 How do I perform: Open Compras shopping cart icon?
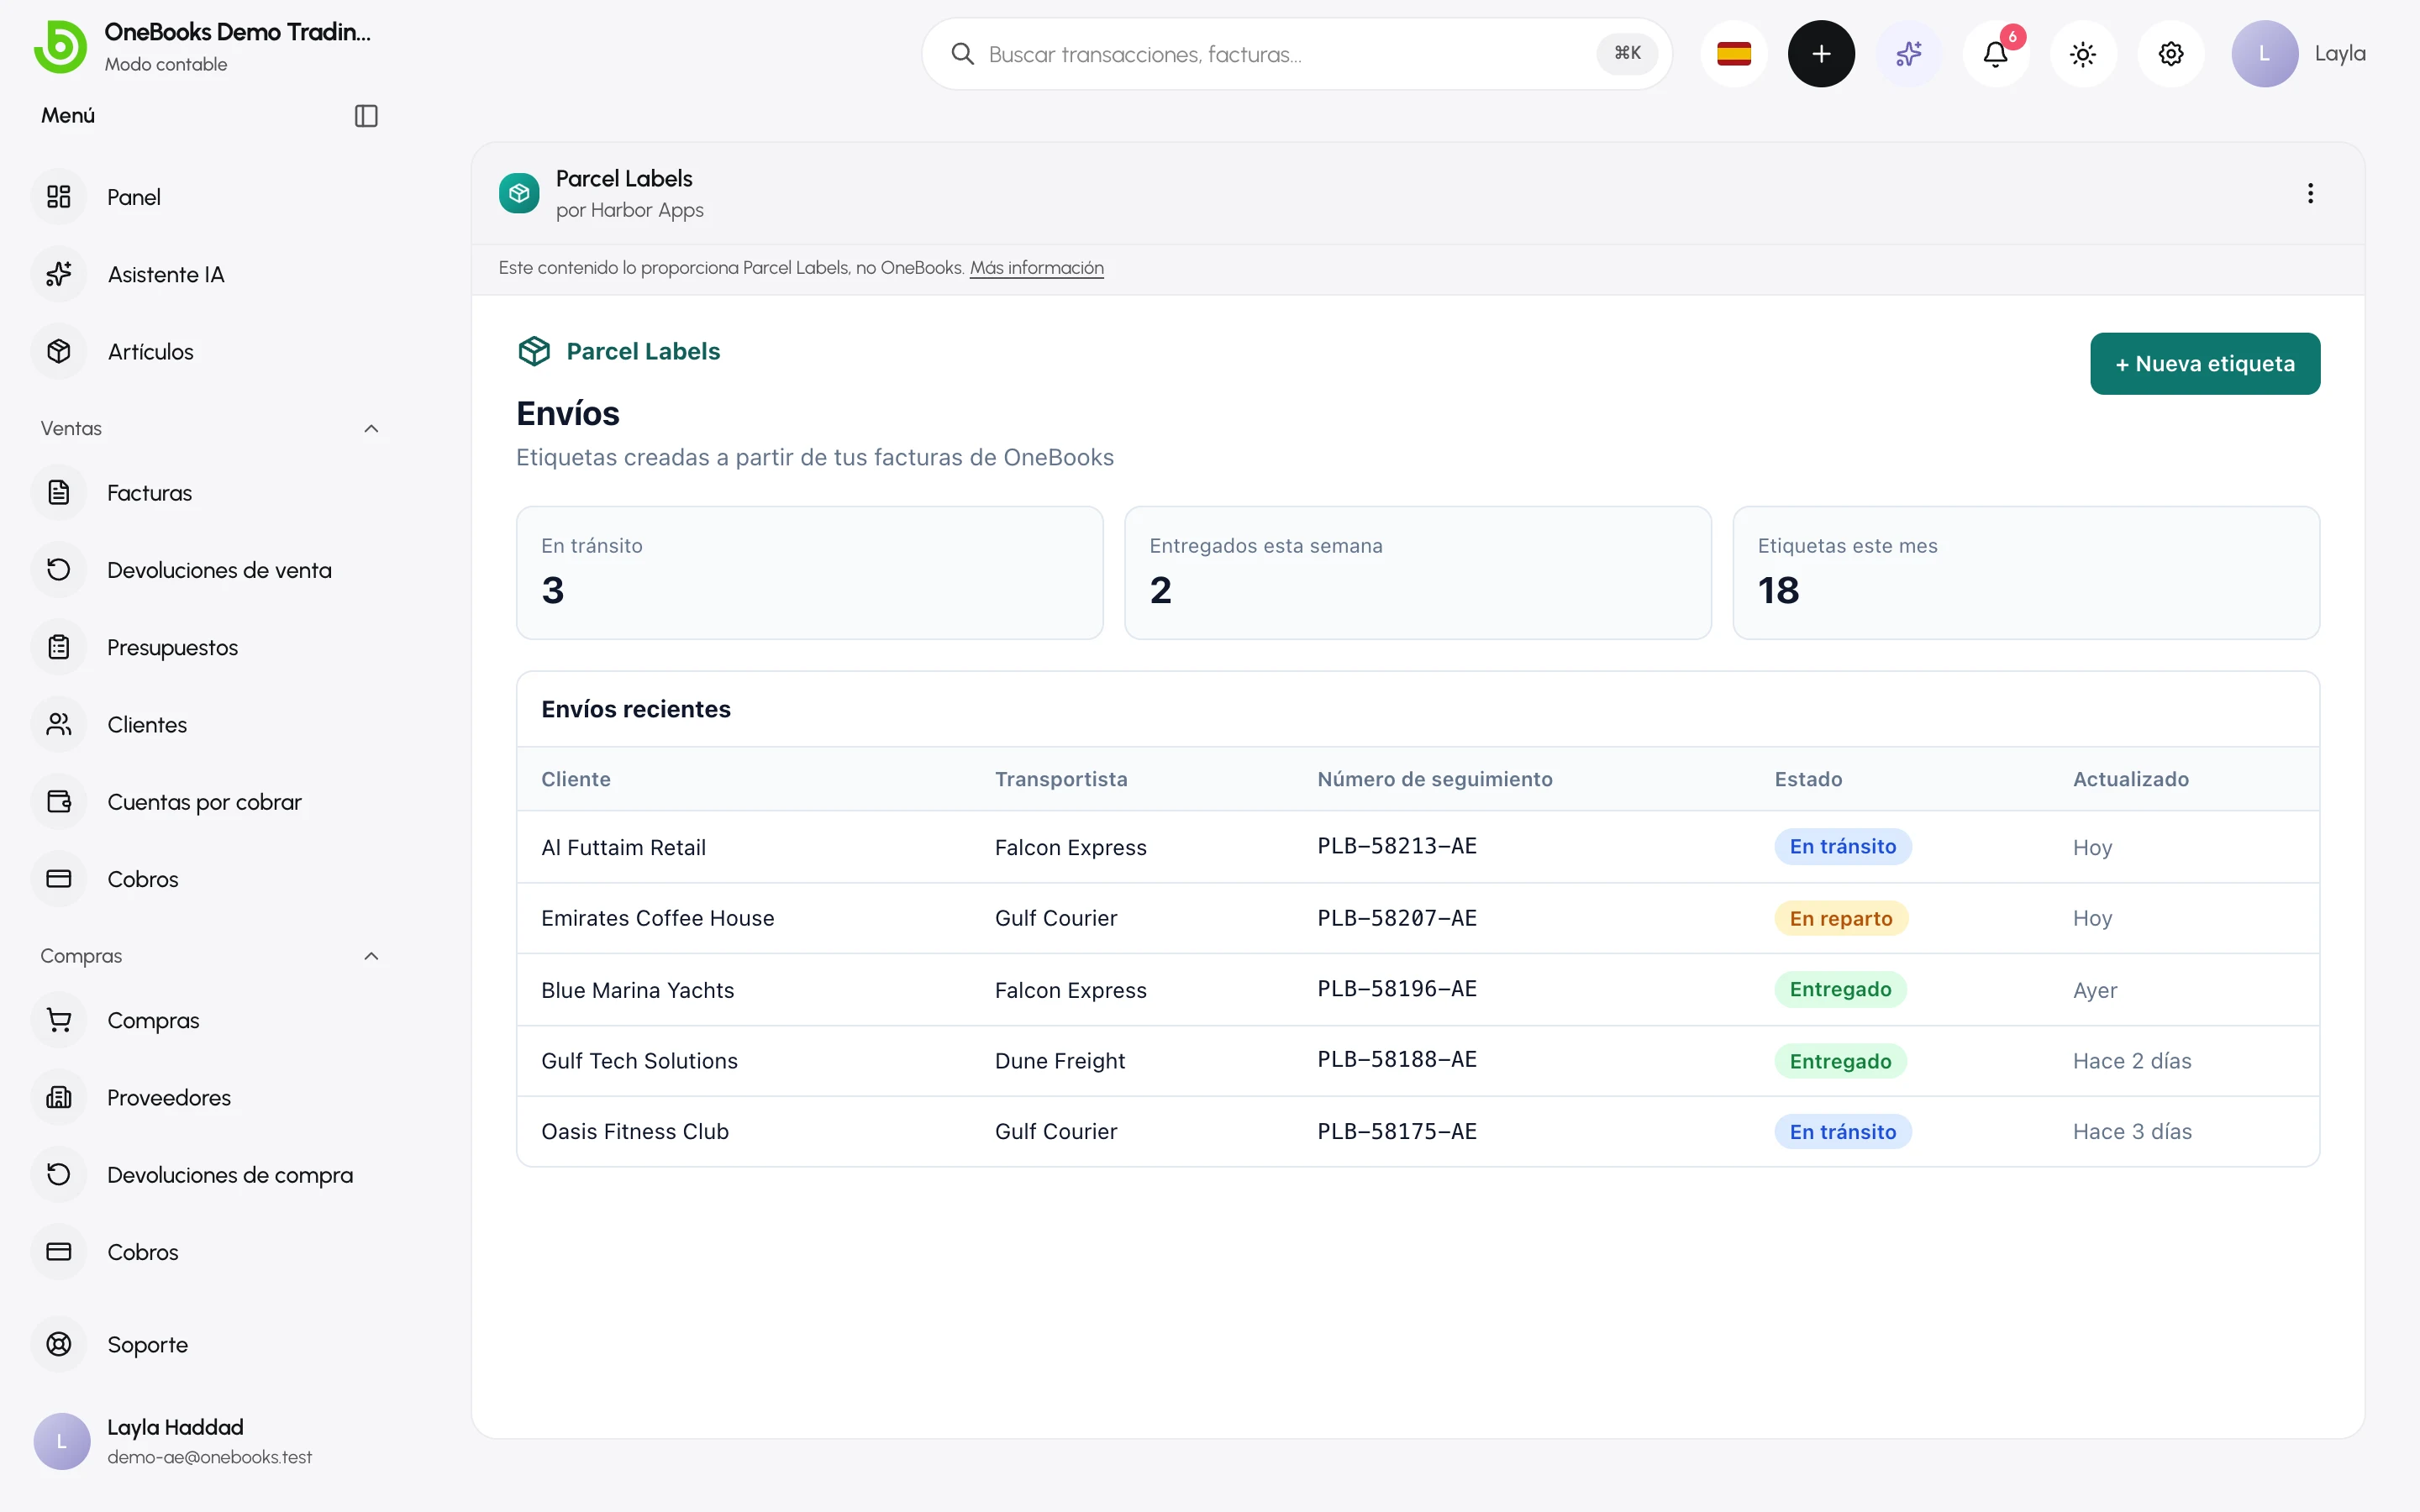tap(59, 1020)
